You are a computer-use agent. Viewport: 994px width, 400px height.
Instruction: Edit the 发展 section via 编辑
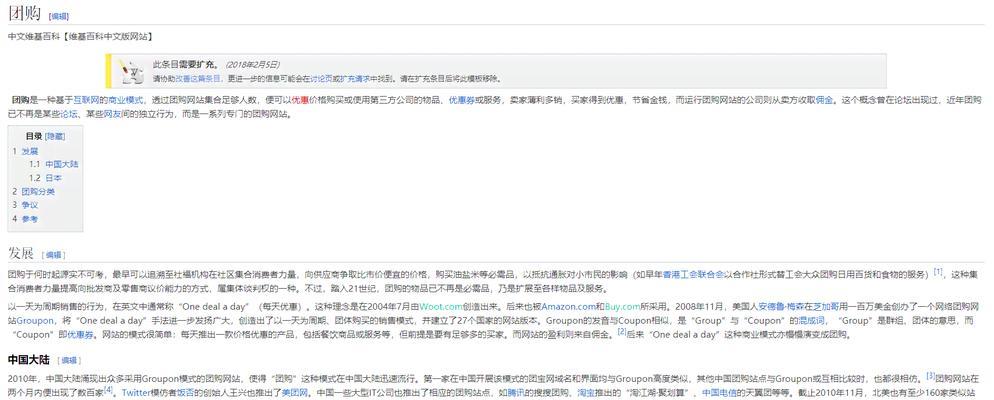point(54,255)
